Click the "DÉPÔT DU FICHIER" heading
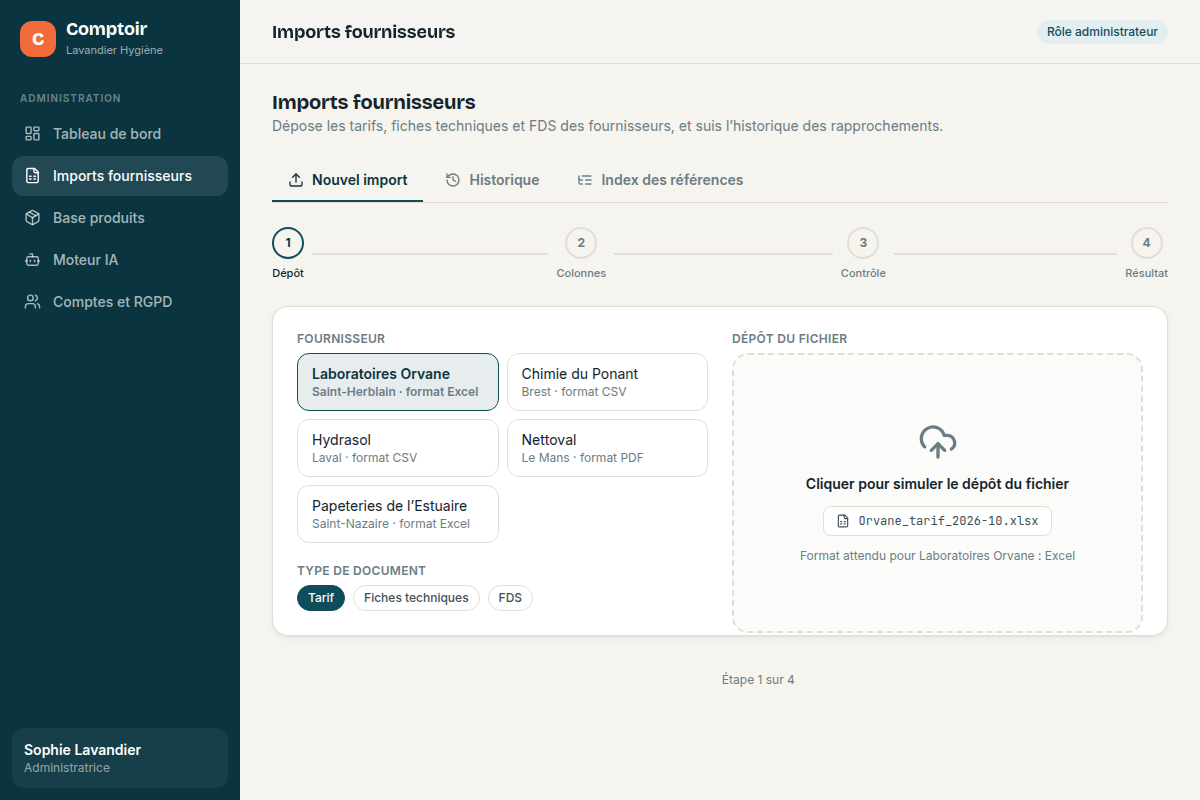 (x=789, y=339)
